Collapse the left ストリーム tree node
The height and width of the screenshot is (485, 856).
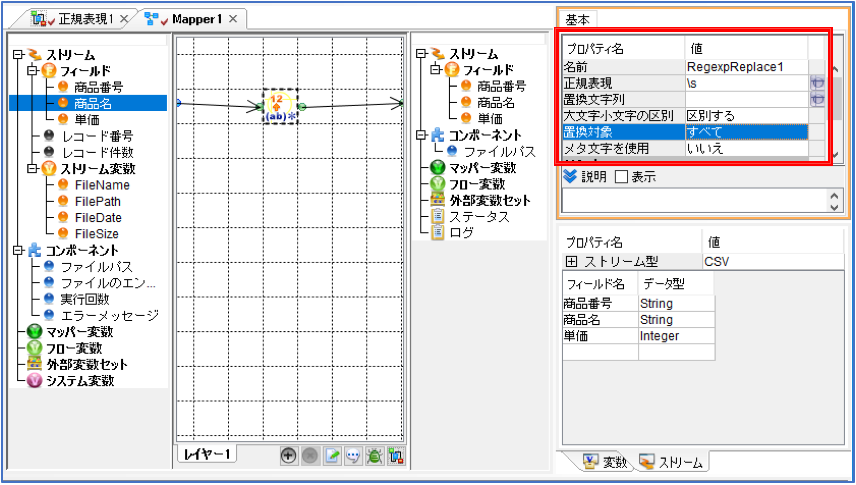coord(18,55)
